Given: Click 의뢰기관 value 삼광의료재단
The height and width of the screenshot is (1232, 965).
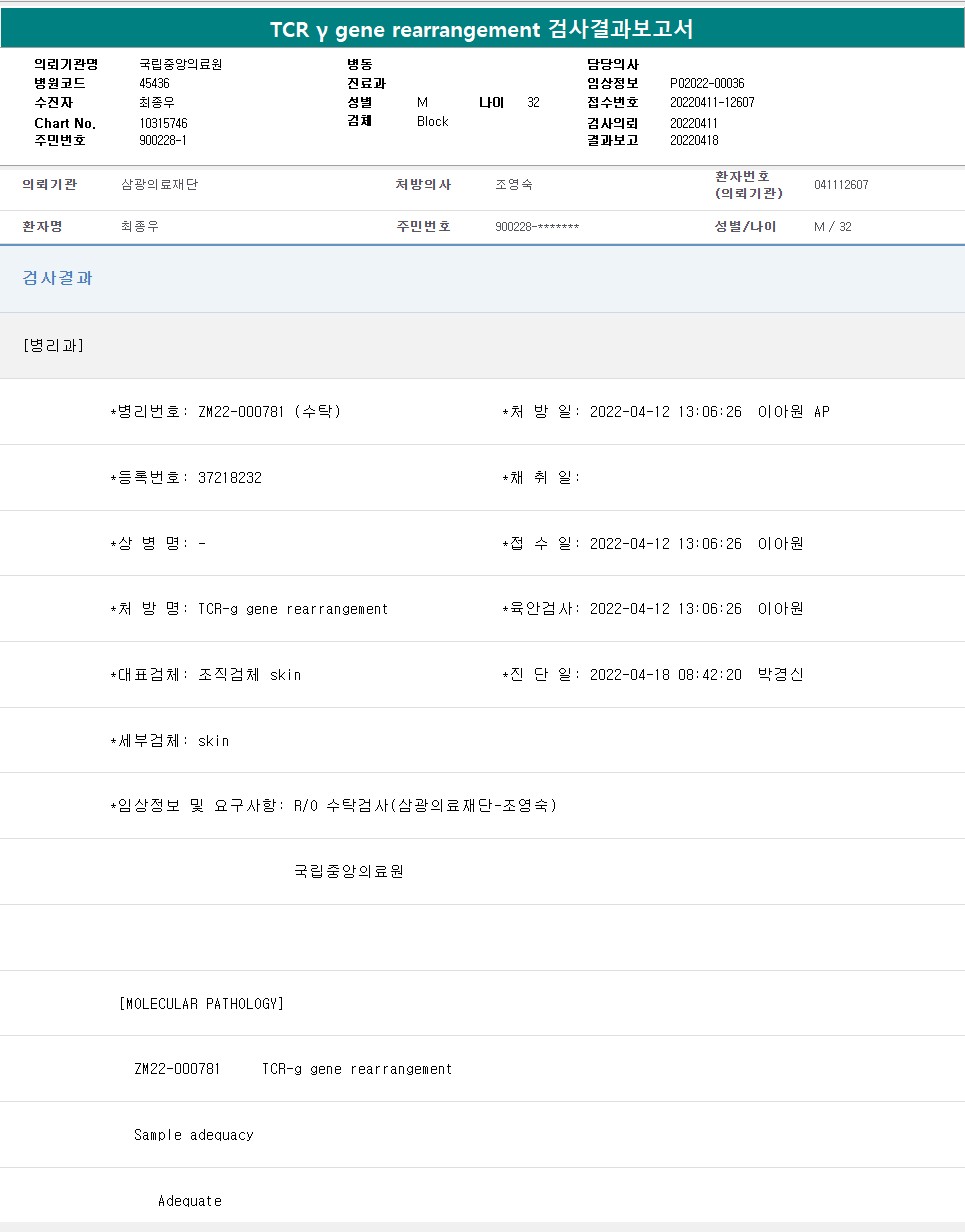Looking at the screenshot, I should pyautogui.click(x=160, y=185).
